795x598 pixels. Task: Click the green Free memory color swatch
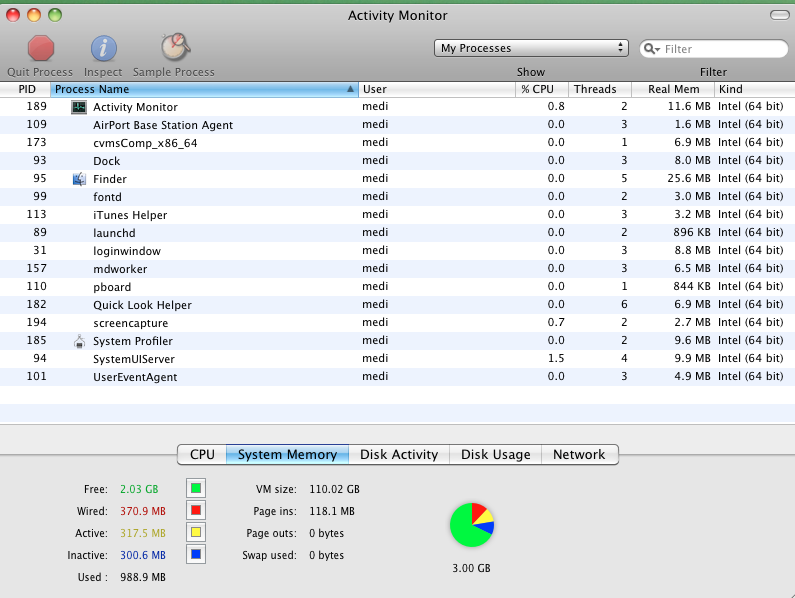(x=196, y=488)
